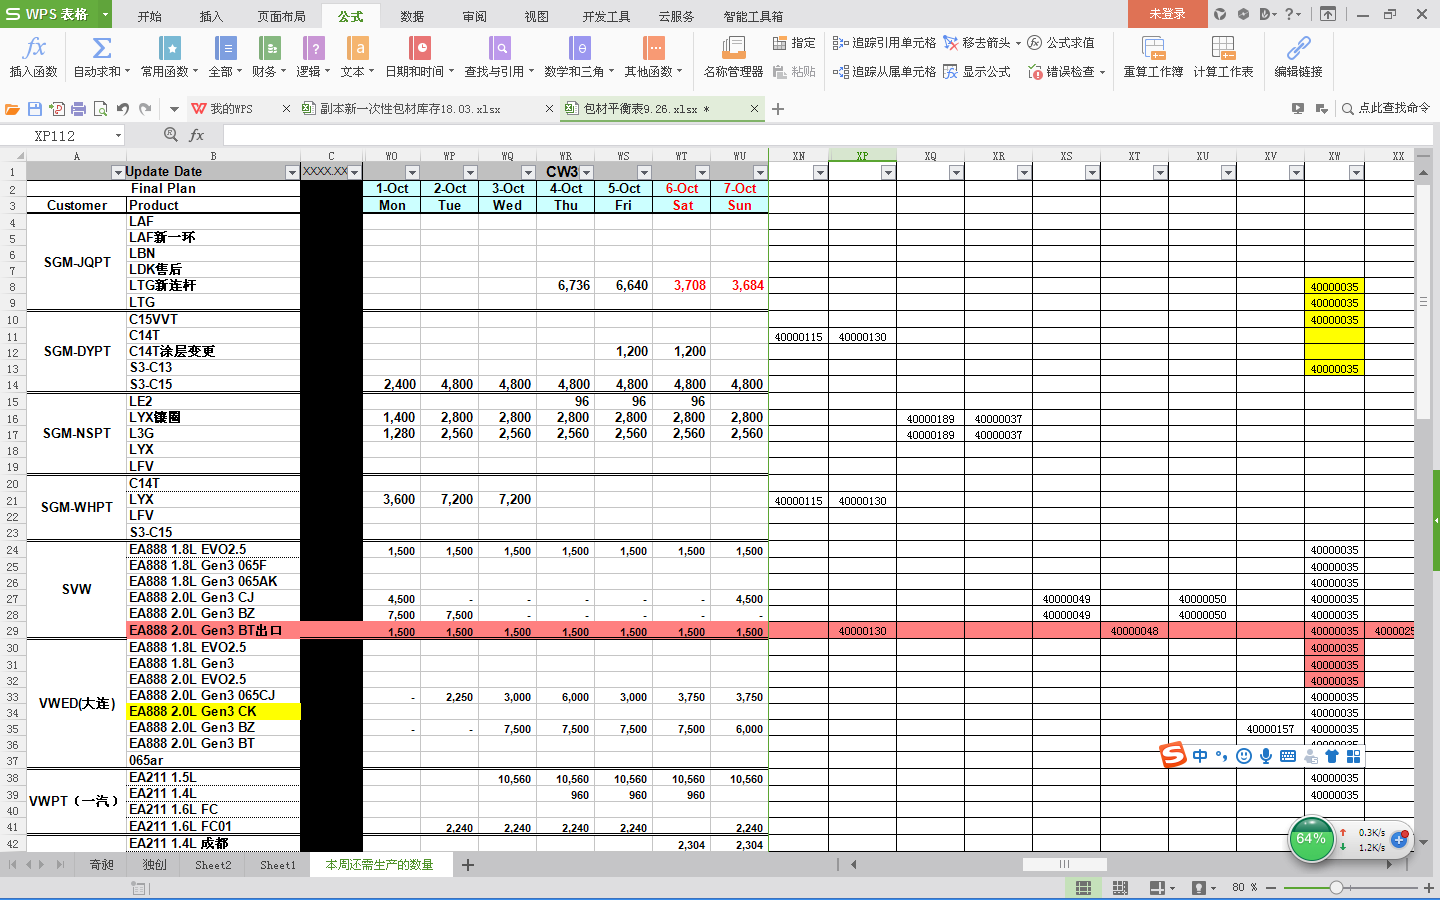Open Lookup and Reference (查找与引用) icon
This screenshot has height=900, width=1440.
[499, 48]
